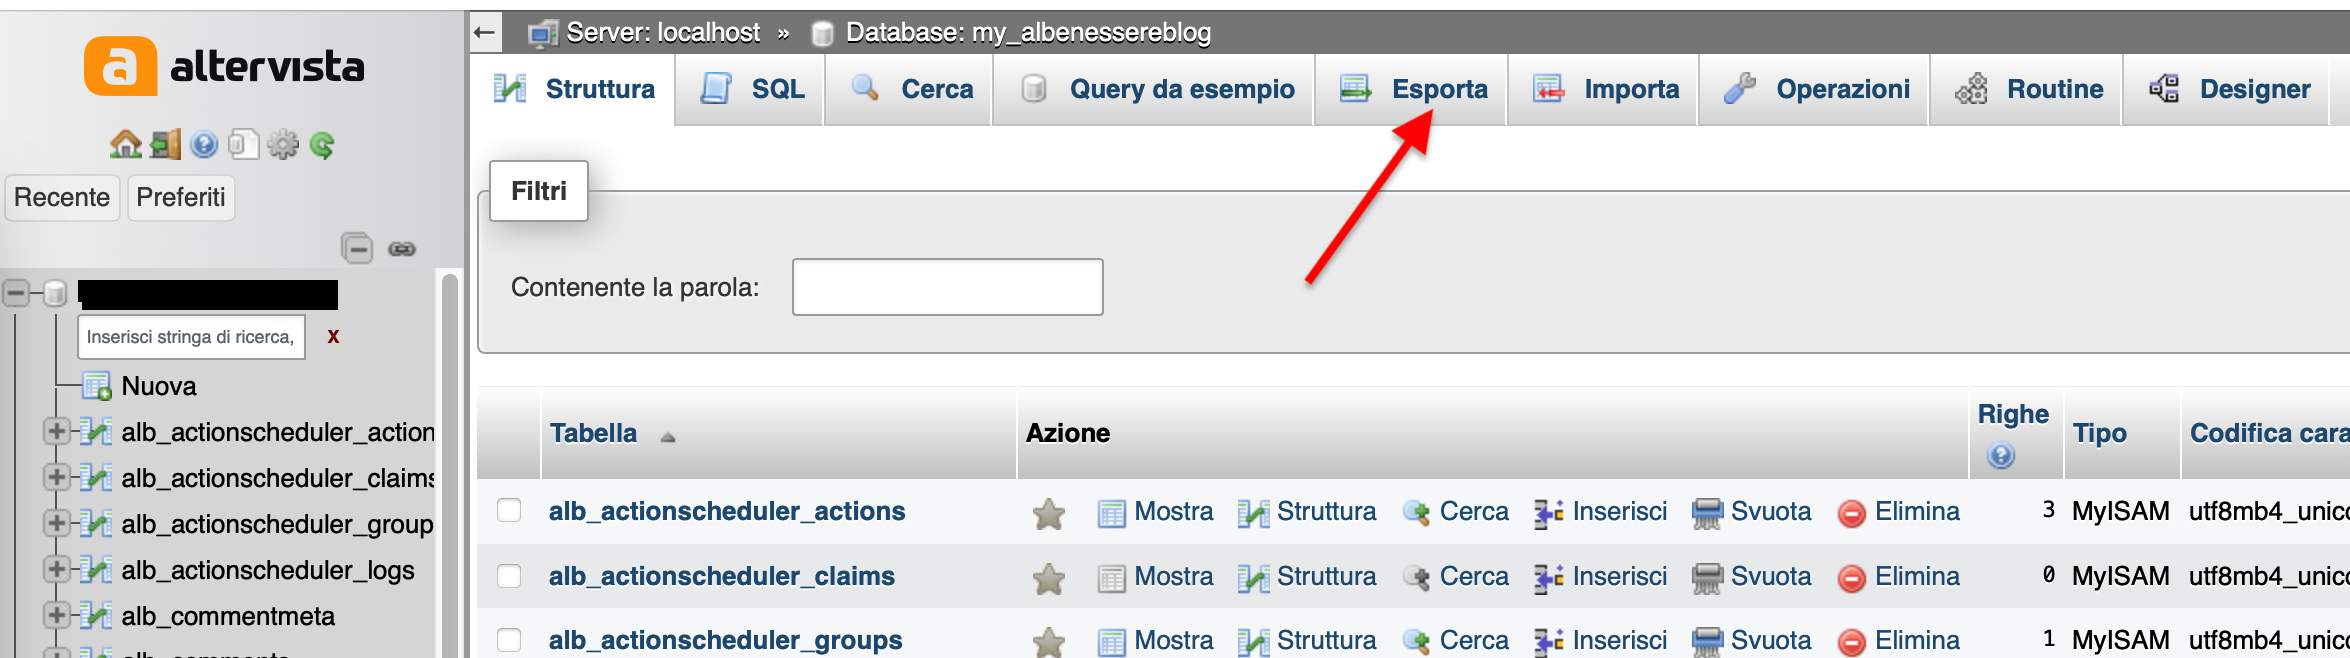This screenshot has width=2350, height=658.
Task: Expand alb_actionscheduler_logs node in tree
Action: tap(57, 569)
